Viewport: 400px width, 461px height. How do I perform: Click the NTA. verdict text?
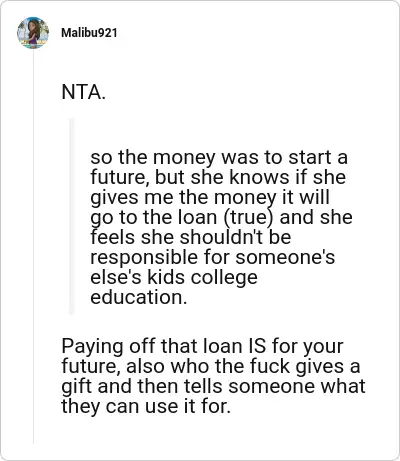[83, 92]
